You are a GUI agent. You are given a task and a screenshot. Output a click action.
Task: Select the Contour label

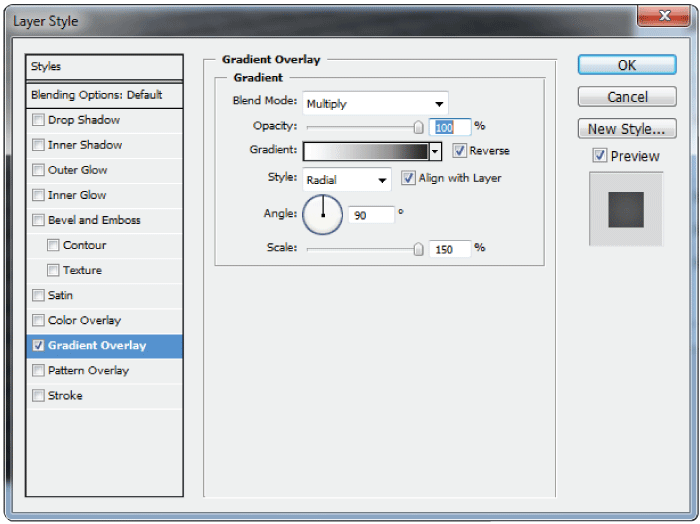tap(85, 245)
